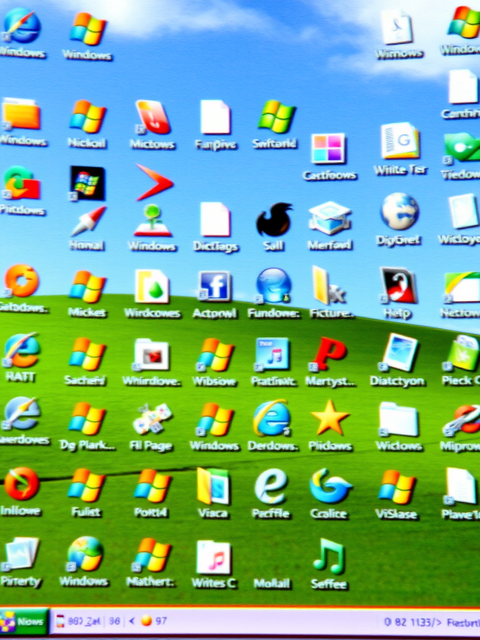Open the Viaca folder icon
Image resolution: width=480 pixels, height=640 pixels.
coord(213,486)
